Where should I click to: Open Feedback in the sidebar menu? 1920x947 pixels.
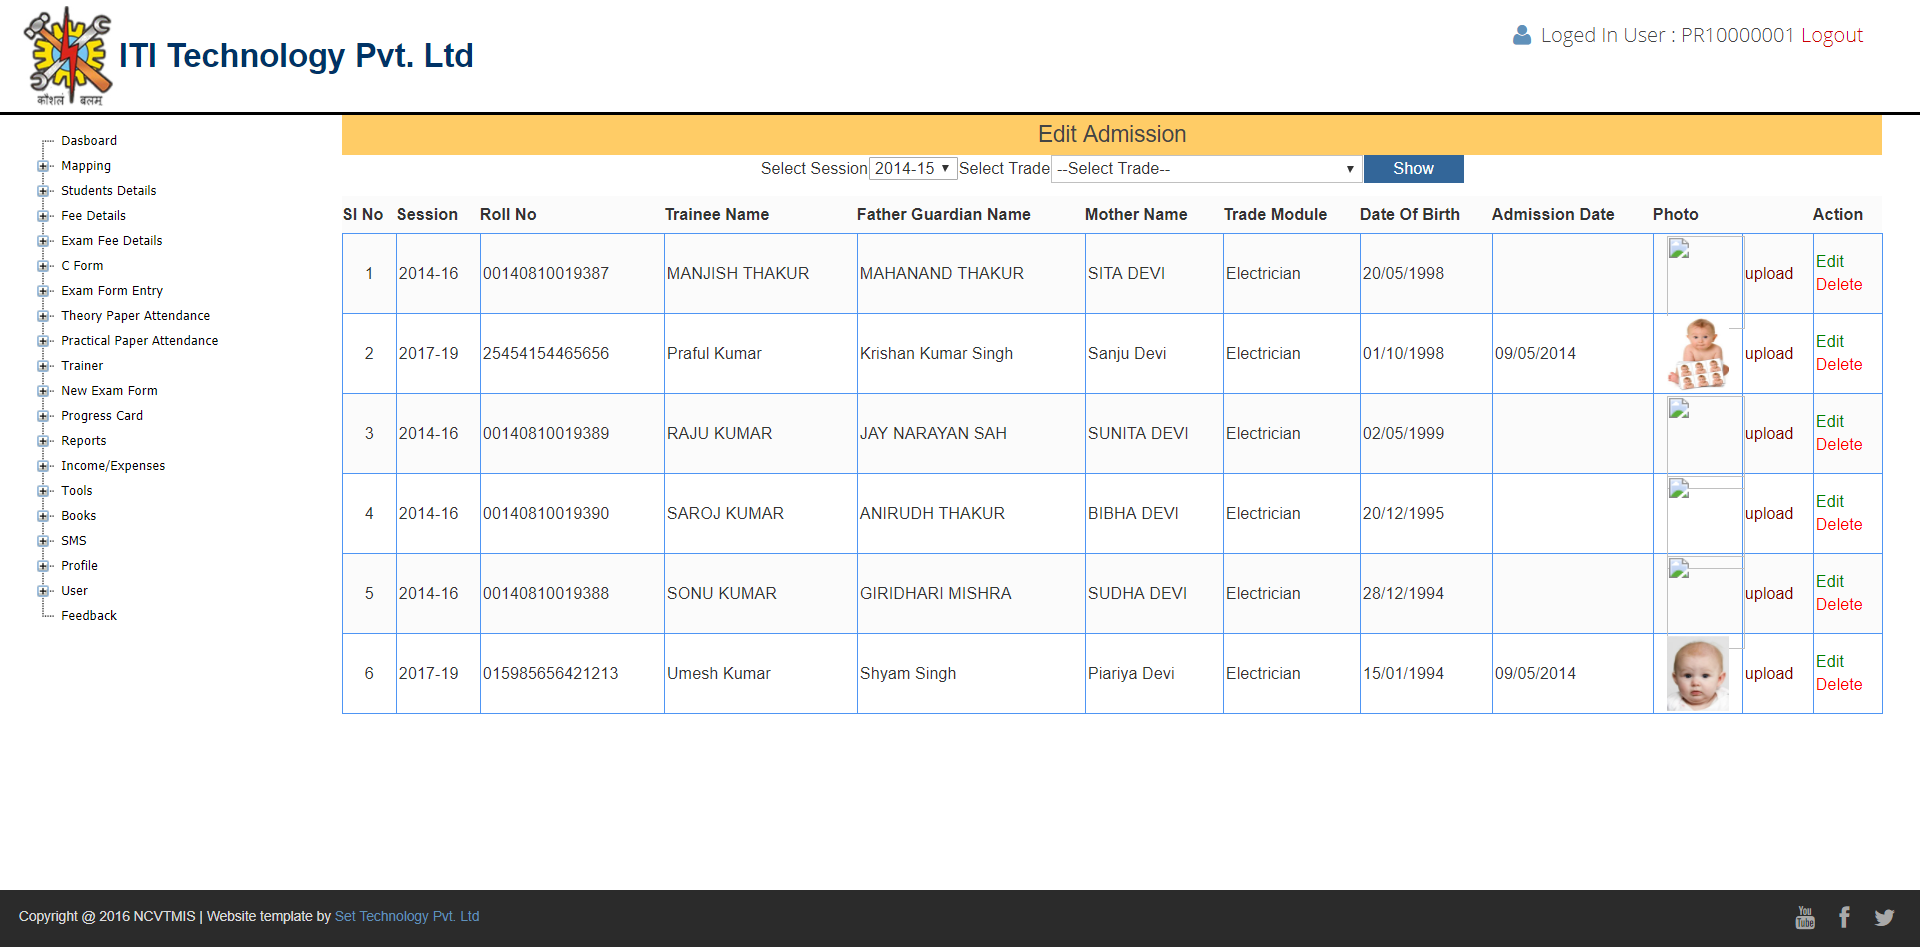tap(89, 616)
